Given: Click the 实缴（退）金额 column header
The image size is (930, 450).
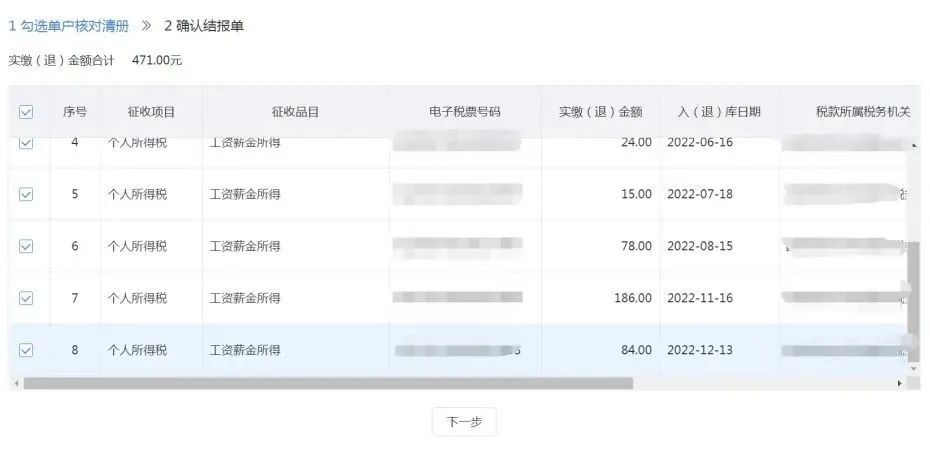Looking at the screenshot, I should pos(600,112).
